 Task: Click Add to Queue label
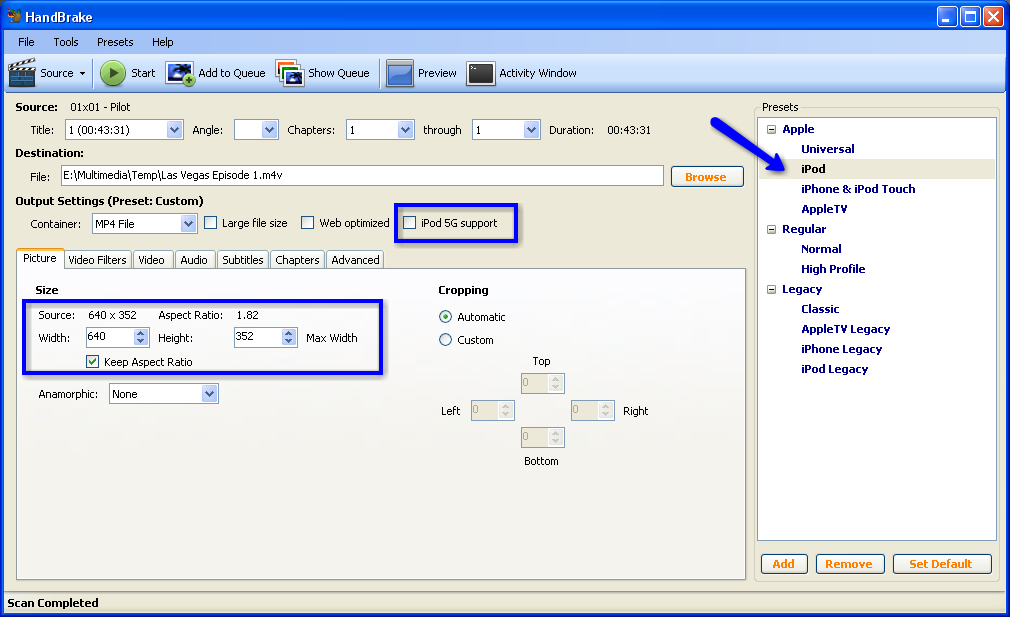point(232,73)
